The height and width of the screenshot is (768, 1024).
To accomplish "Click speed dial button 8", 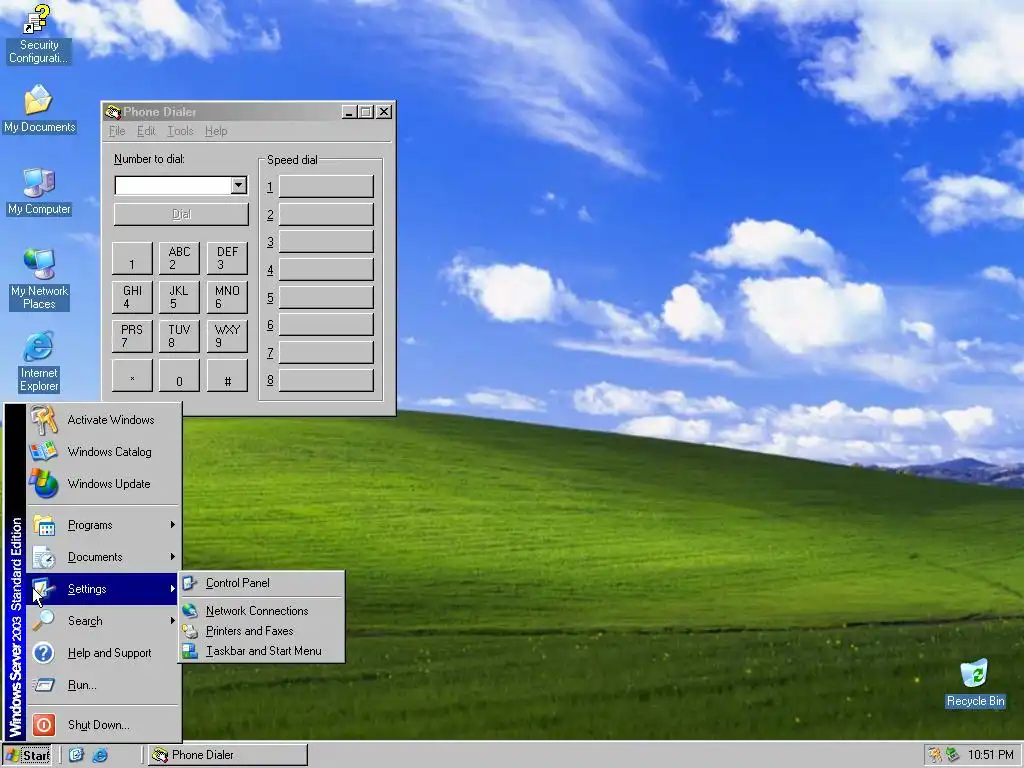I will (x=326, y=380).
